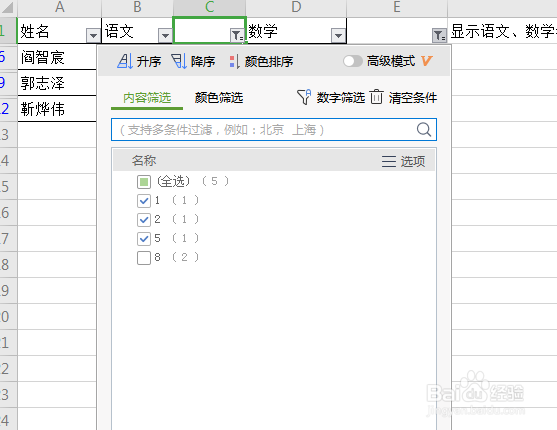The width and height of the screenshot is (557, 430).
Task: Select column E header
Action: (397, 7)
